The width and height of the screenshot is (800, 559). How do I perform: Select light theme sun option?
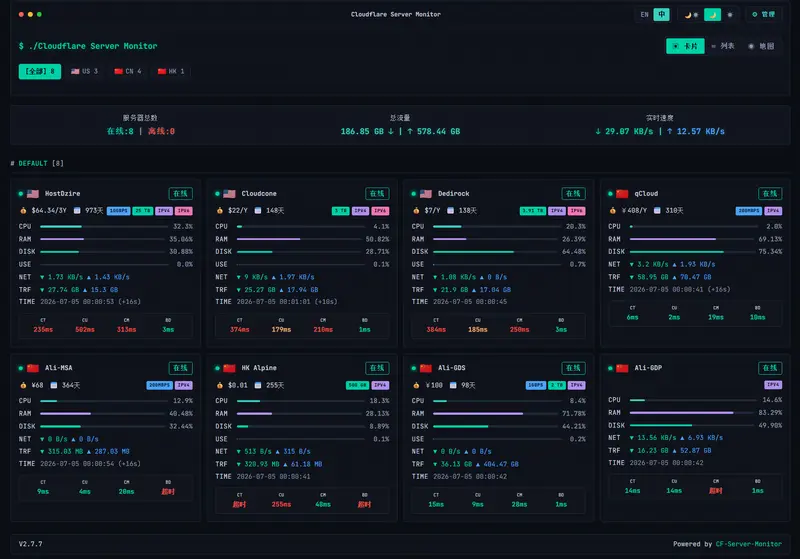730,14
